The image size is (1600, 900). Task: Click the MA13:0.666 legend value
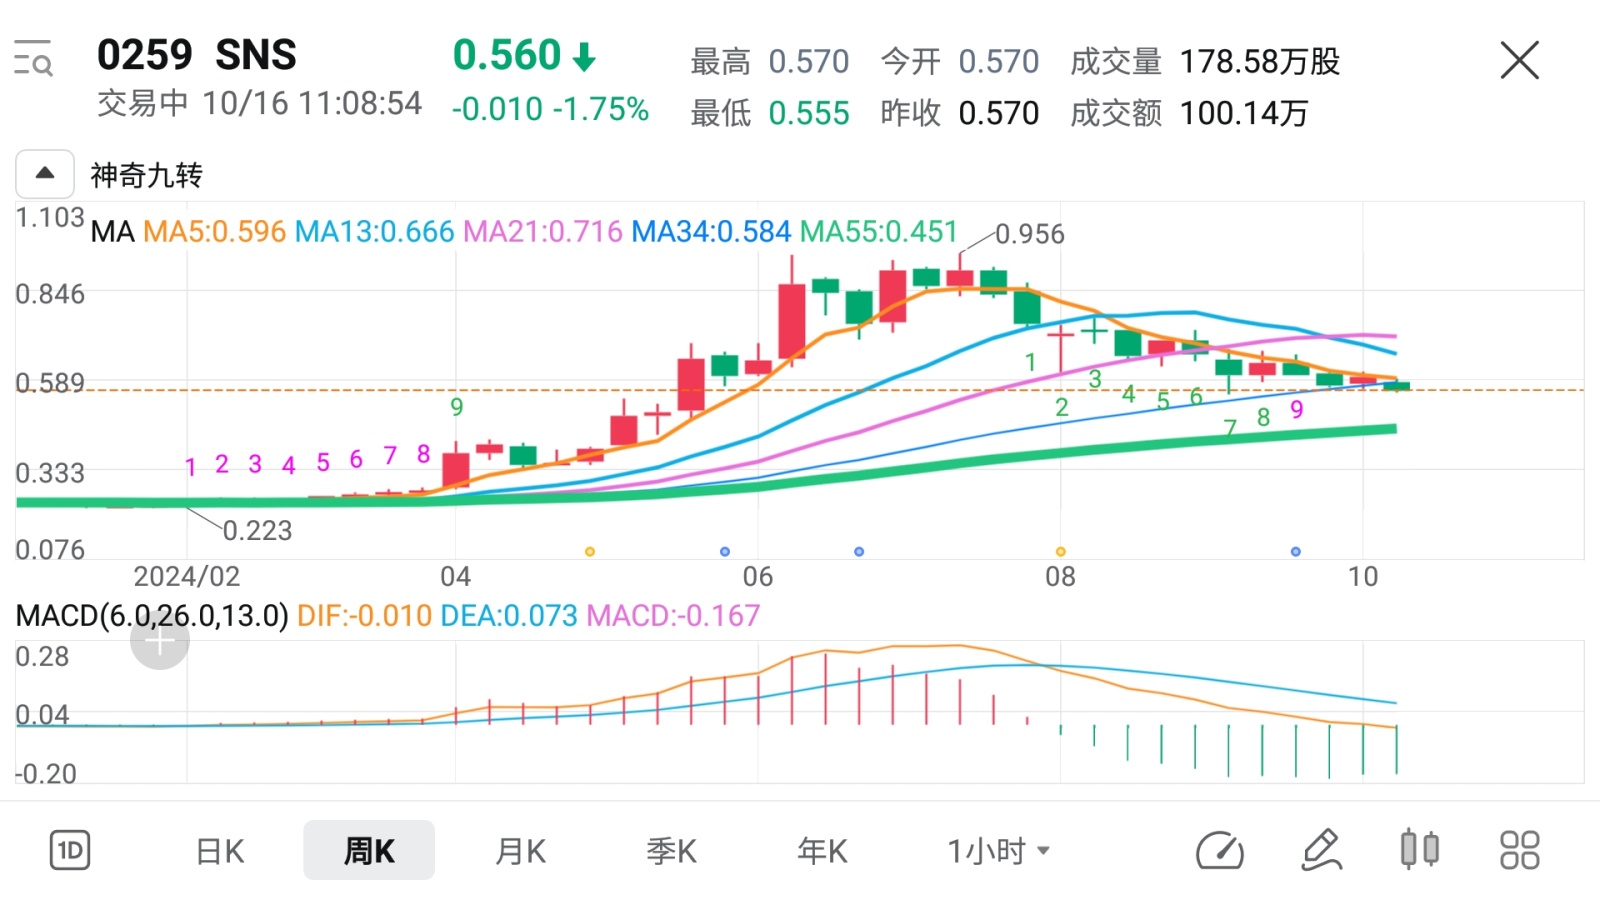[375, 232]
